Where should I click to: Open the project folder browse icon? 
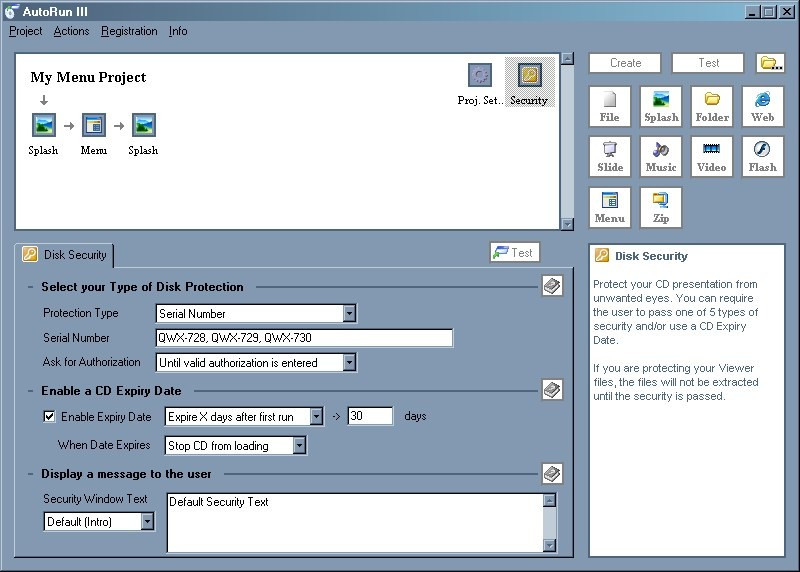tap(770, 63)
